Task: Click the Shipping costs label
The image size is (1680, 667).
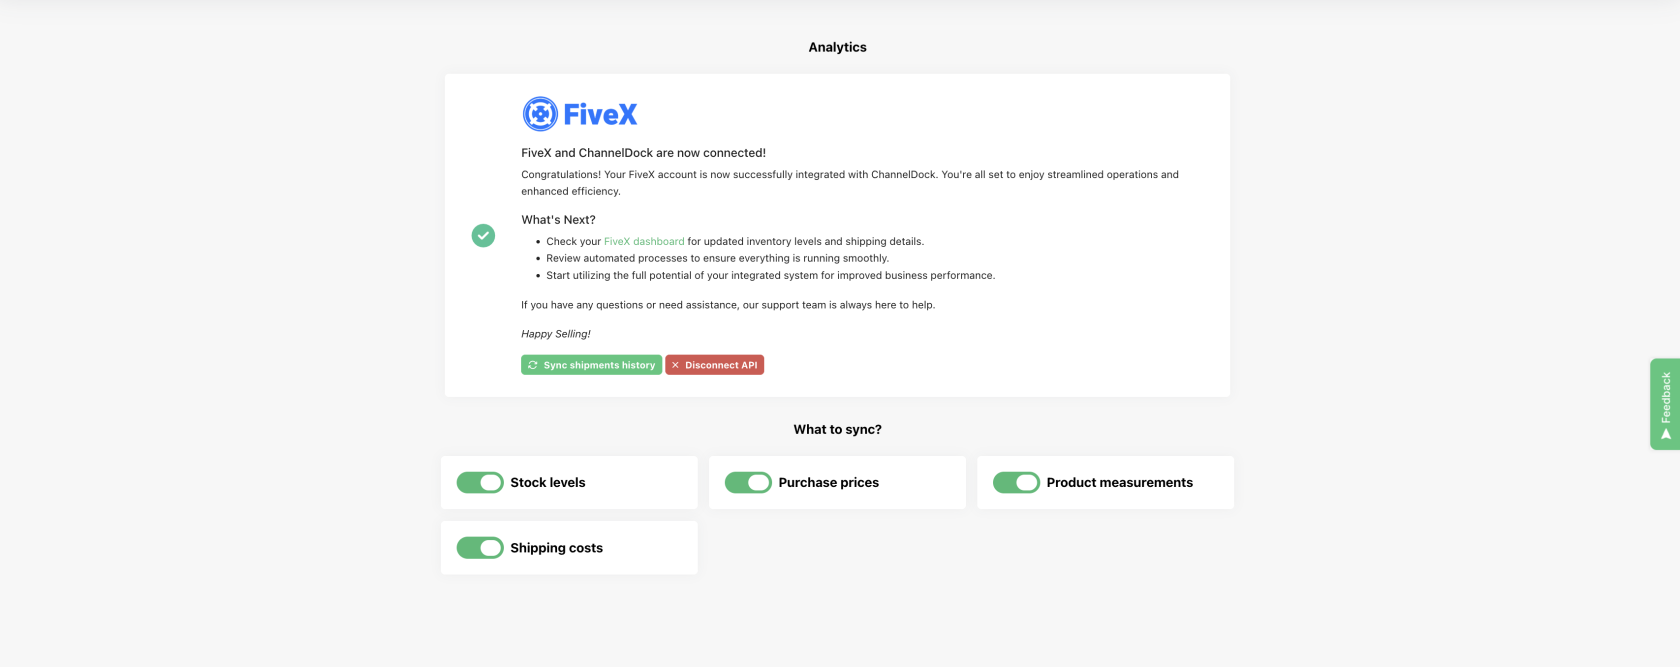Action: coord(557,548)
